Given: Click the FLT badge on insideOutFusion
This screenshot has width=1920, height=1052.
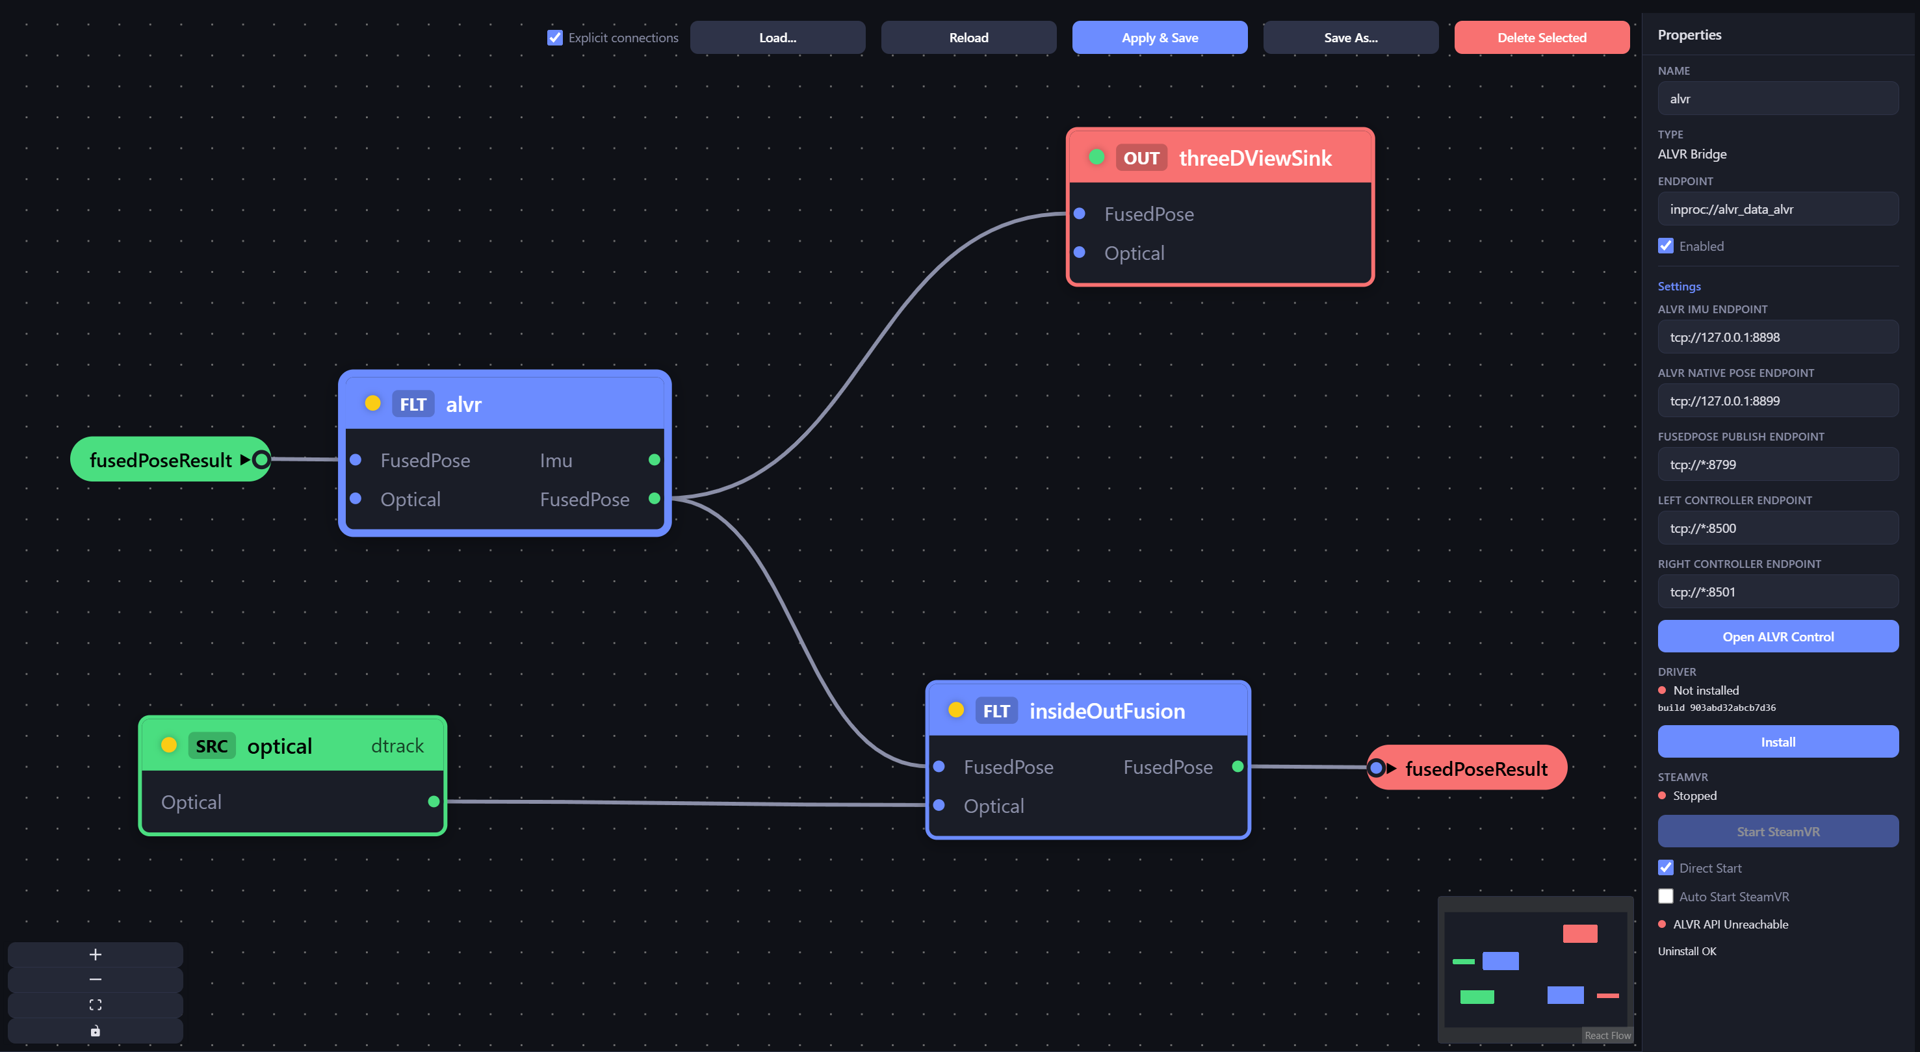Looking at the screenshot, I should tap(996, 711).
